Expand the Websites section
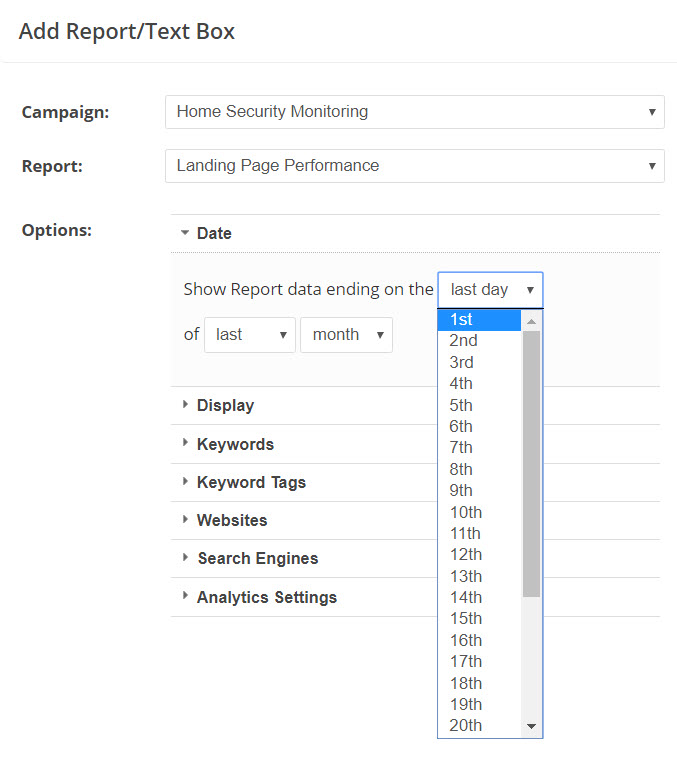The height and width of the screenshot is (773, 677). 232,520
